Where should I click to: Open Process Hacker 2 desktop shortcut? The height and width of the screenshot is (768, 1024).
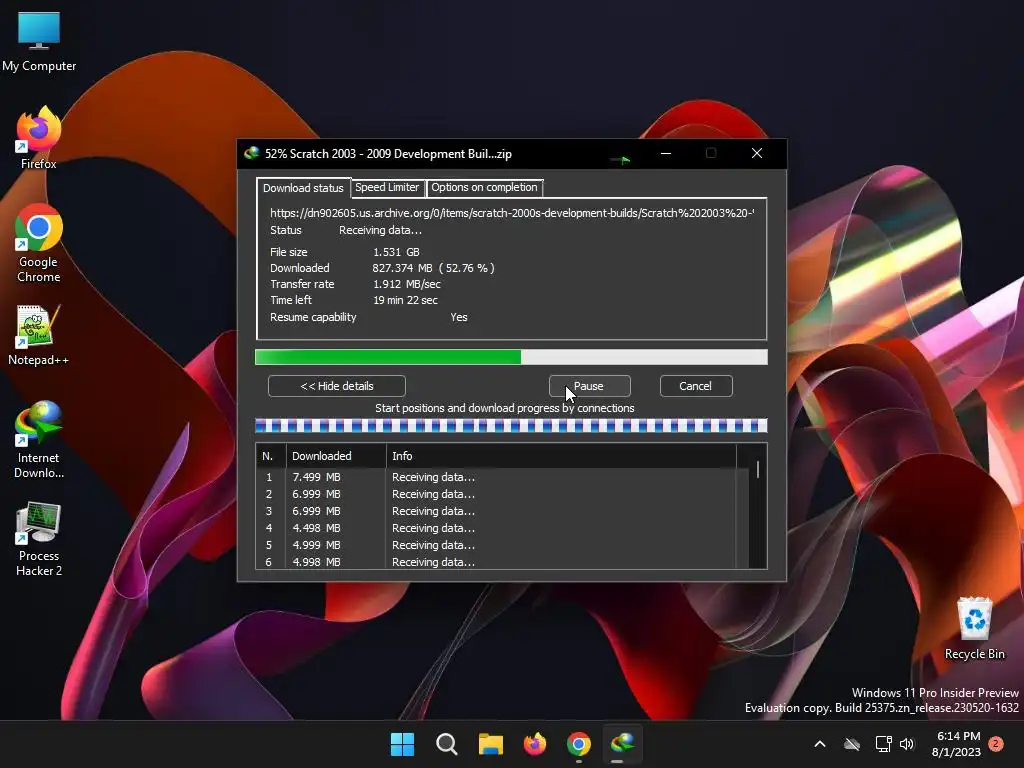coord(39,539)
